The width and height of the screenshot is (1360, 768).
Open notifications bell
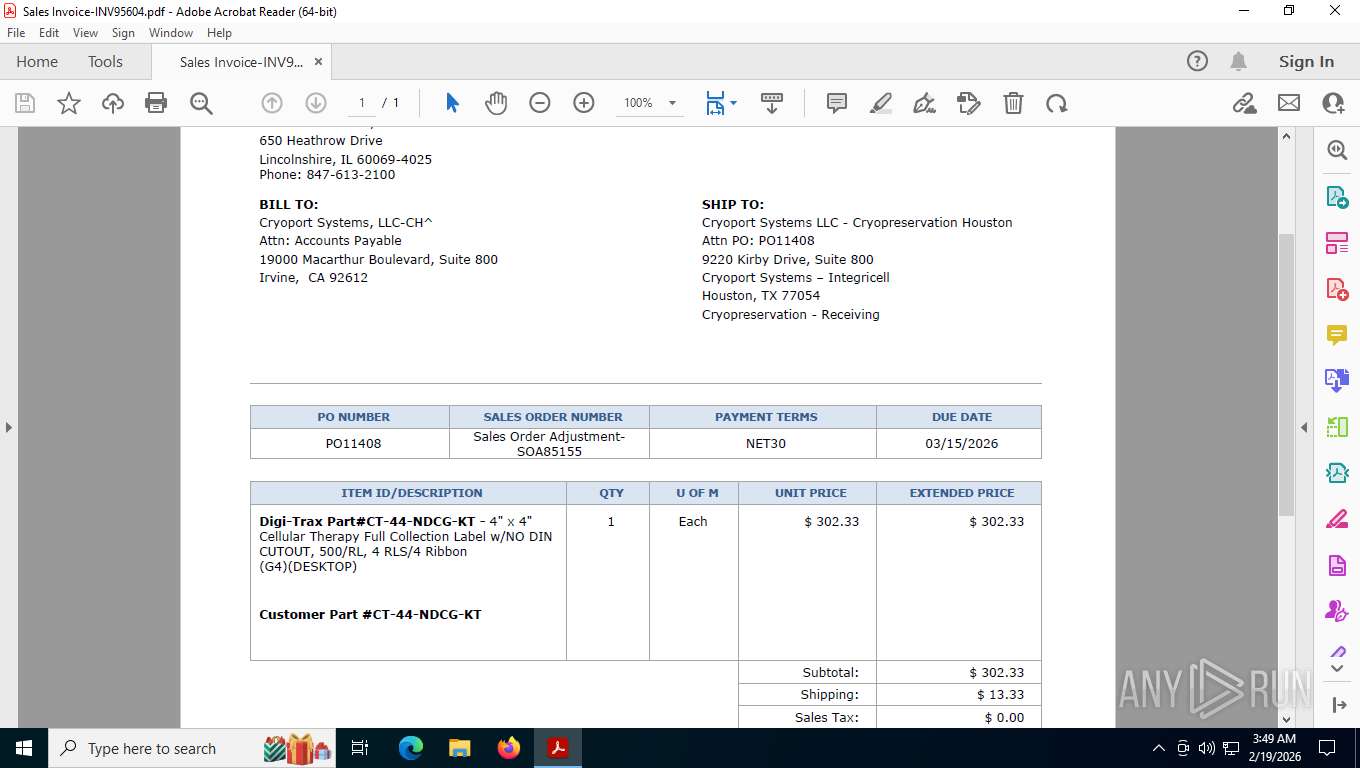(1239, 61)
